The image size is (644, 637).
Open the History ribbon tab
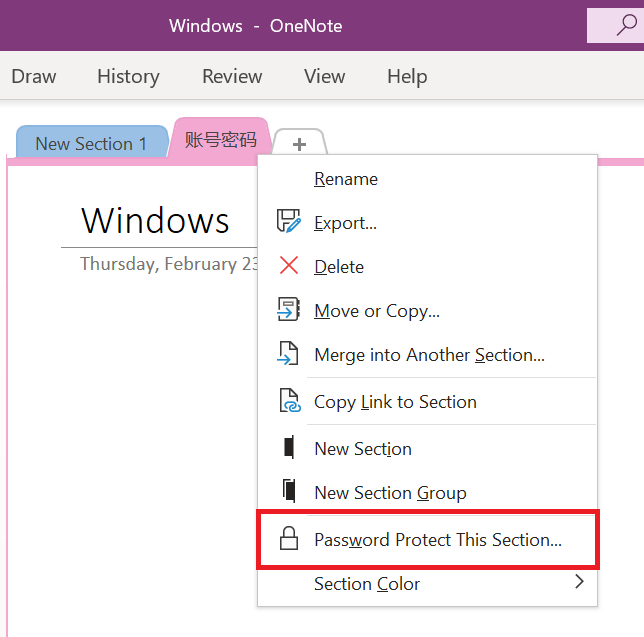click(x=128, y=76)
